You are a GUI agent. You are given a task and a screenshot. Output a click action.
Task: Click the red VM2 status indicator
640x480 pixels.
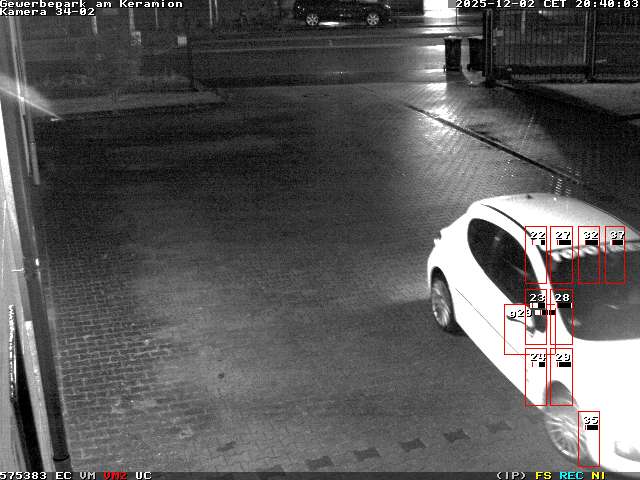point(115,475)
